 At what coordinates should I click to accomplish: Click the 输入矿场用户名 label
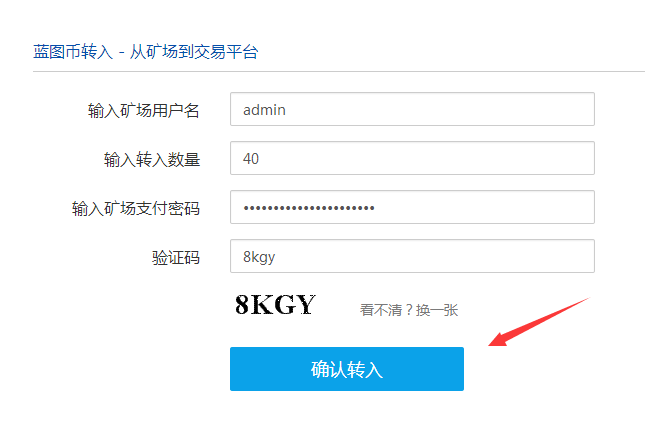point(144,110)
